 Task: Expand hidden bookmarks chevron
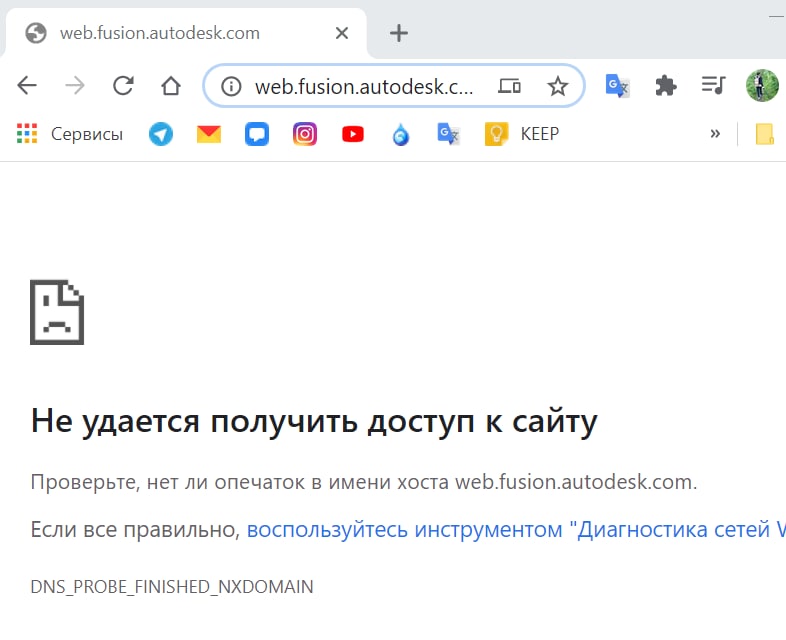715,133
